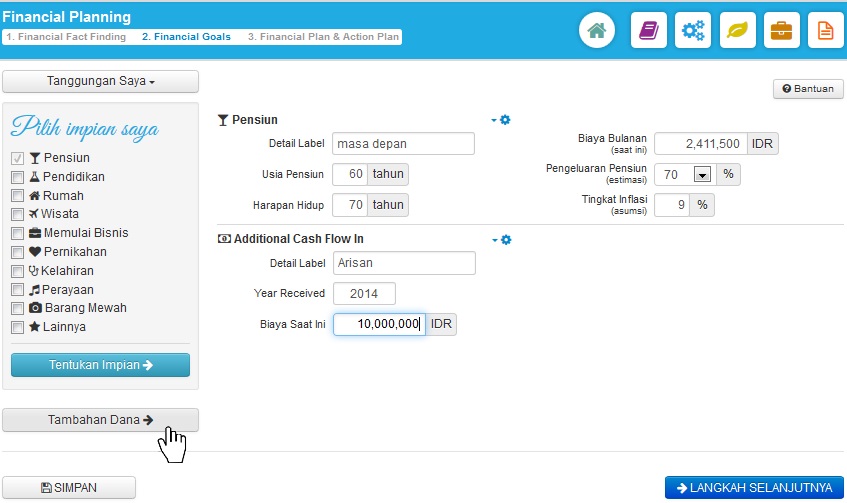Screen dimensions: 847x503
Task: Expand the Tanggungan Saya dropdown
Action: point(101,81)
